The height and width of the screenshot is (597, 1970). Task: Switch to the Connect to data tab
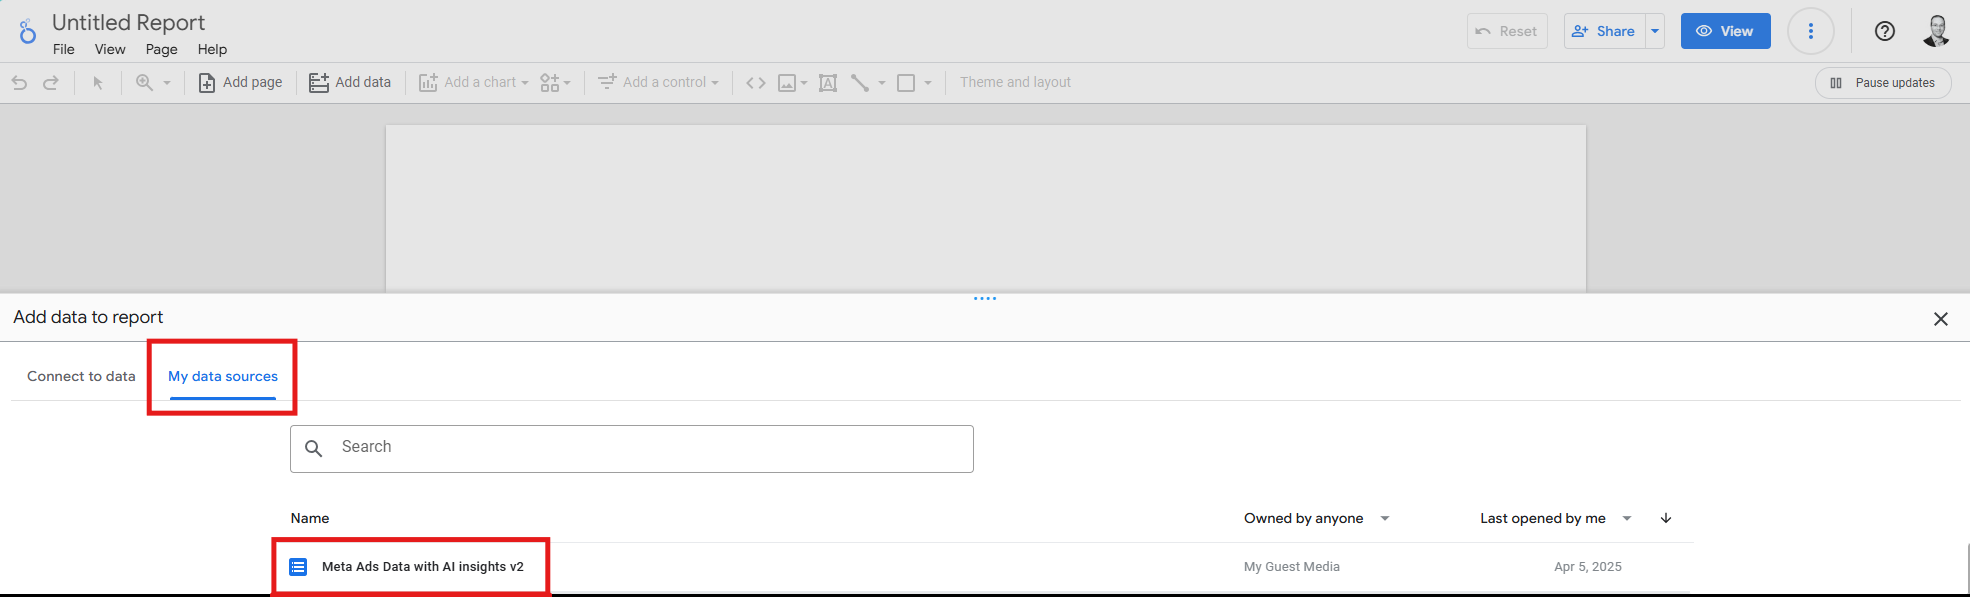[81, 376]
